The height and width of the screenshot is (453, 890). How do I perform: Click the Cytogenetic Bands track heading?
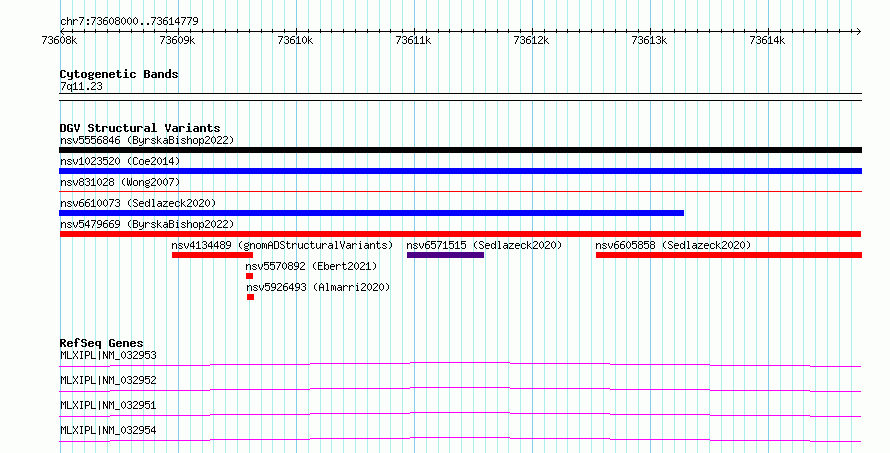pyautogui.click(x=119, y=74)
